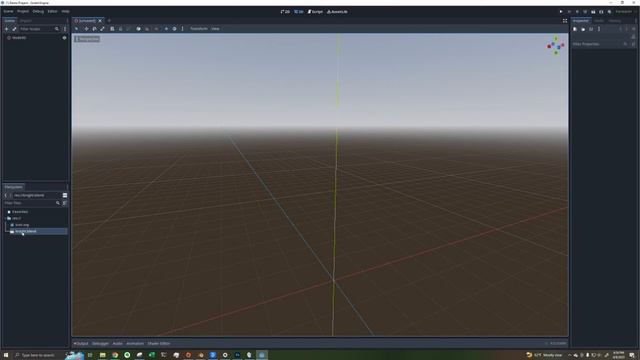Select the Scene dock tab
Viewport: 640px width, 360px height.
[9, 20]
